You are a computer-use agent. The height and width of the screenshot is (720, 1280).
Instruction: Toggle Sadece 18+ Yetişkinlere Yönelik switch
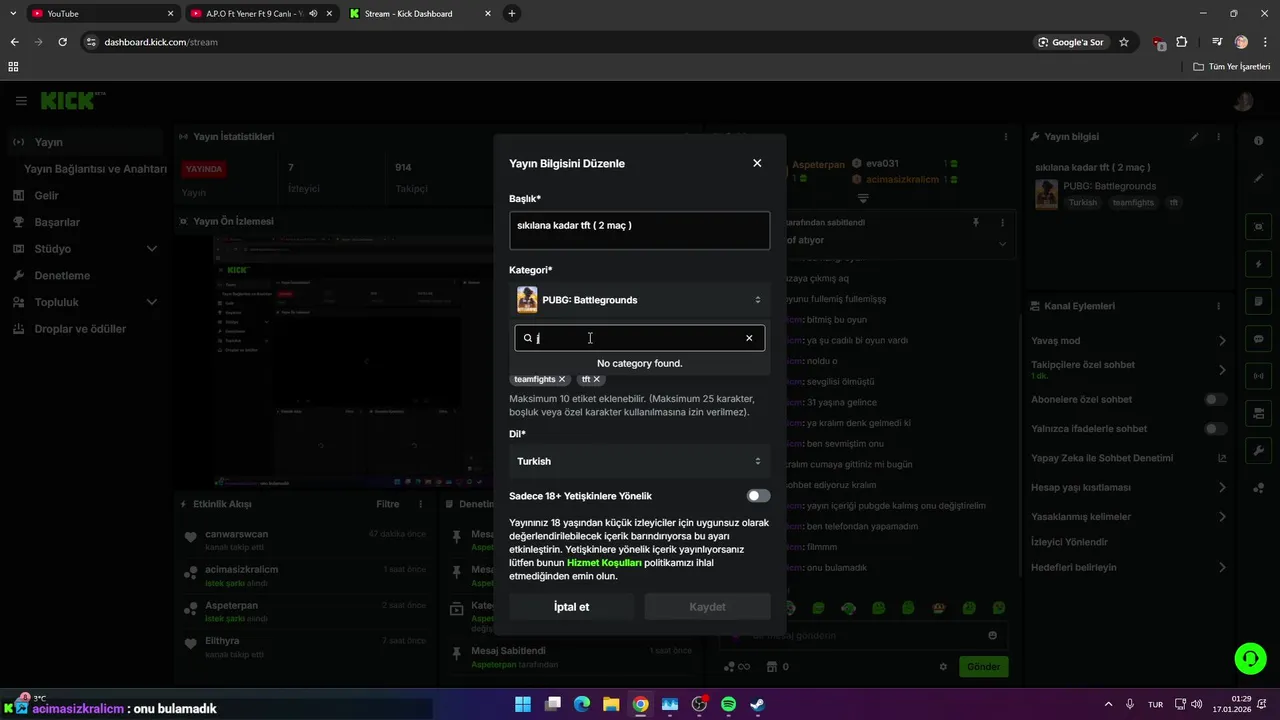(759, 496)
